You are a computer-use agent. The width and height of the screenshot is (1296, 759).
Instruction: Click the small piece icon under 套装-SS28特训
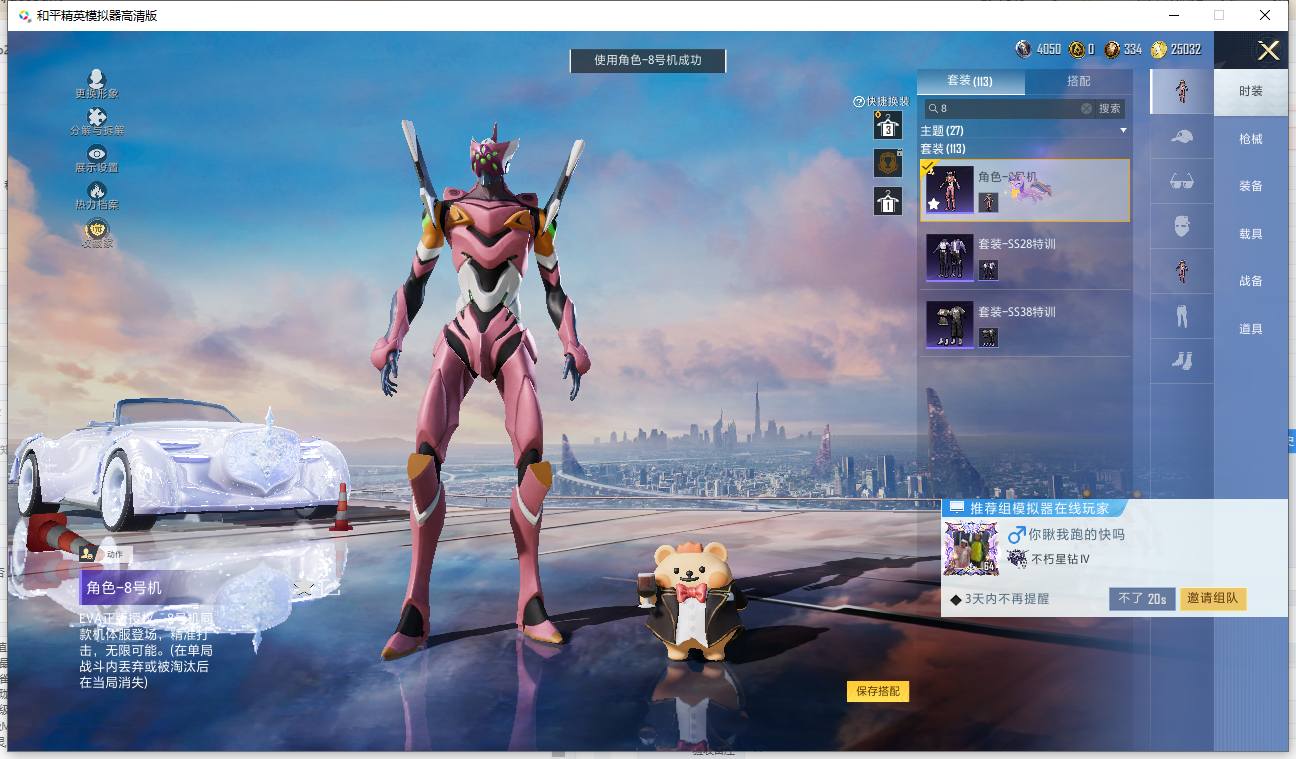pos(988,270)
